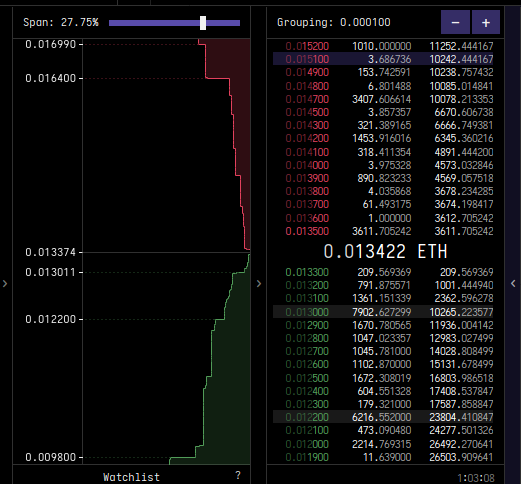Click the 0.013200 bid price
This screenshot has width=521, height=484.
tap(307, 285)
